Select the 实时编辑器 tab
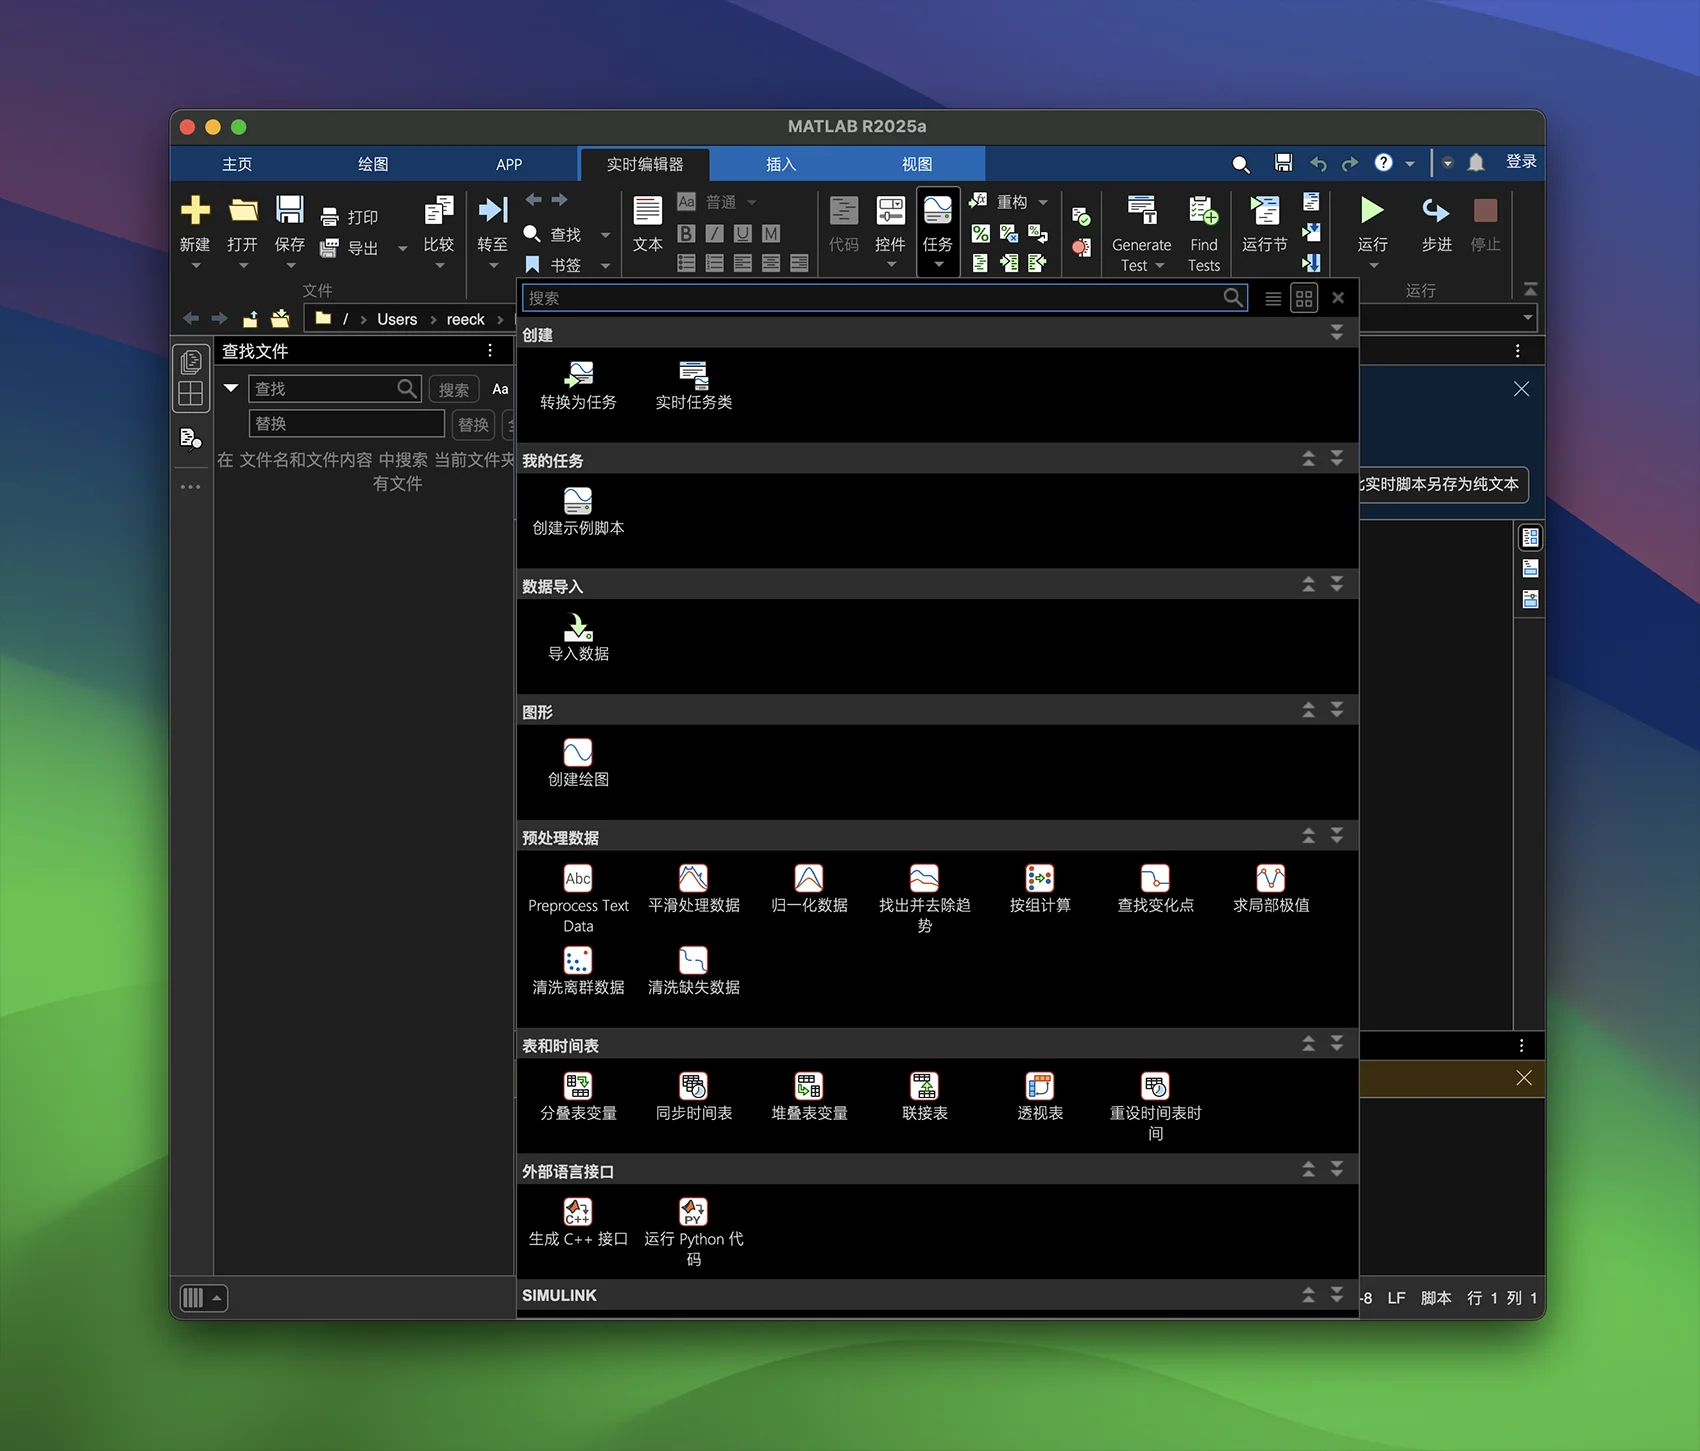The height and width of the screenshot is (1451, 1700). click(645, 164)
